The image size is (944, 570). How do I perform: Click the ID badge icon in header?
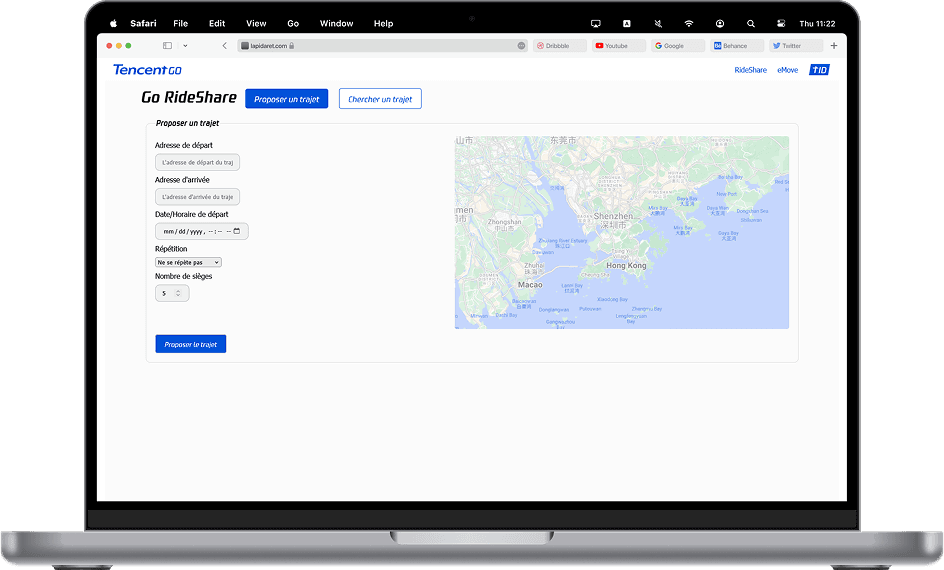click(819, 70)
